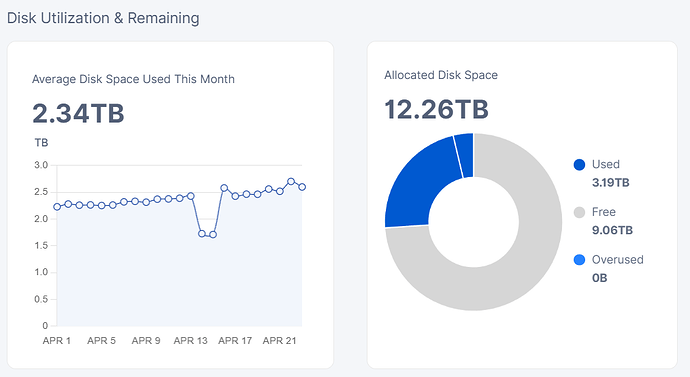This screenshot has width=690, height=377.
Task: Click the 0B overused value
Action: tap(599, 278)
